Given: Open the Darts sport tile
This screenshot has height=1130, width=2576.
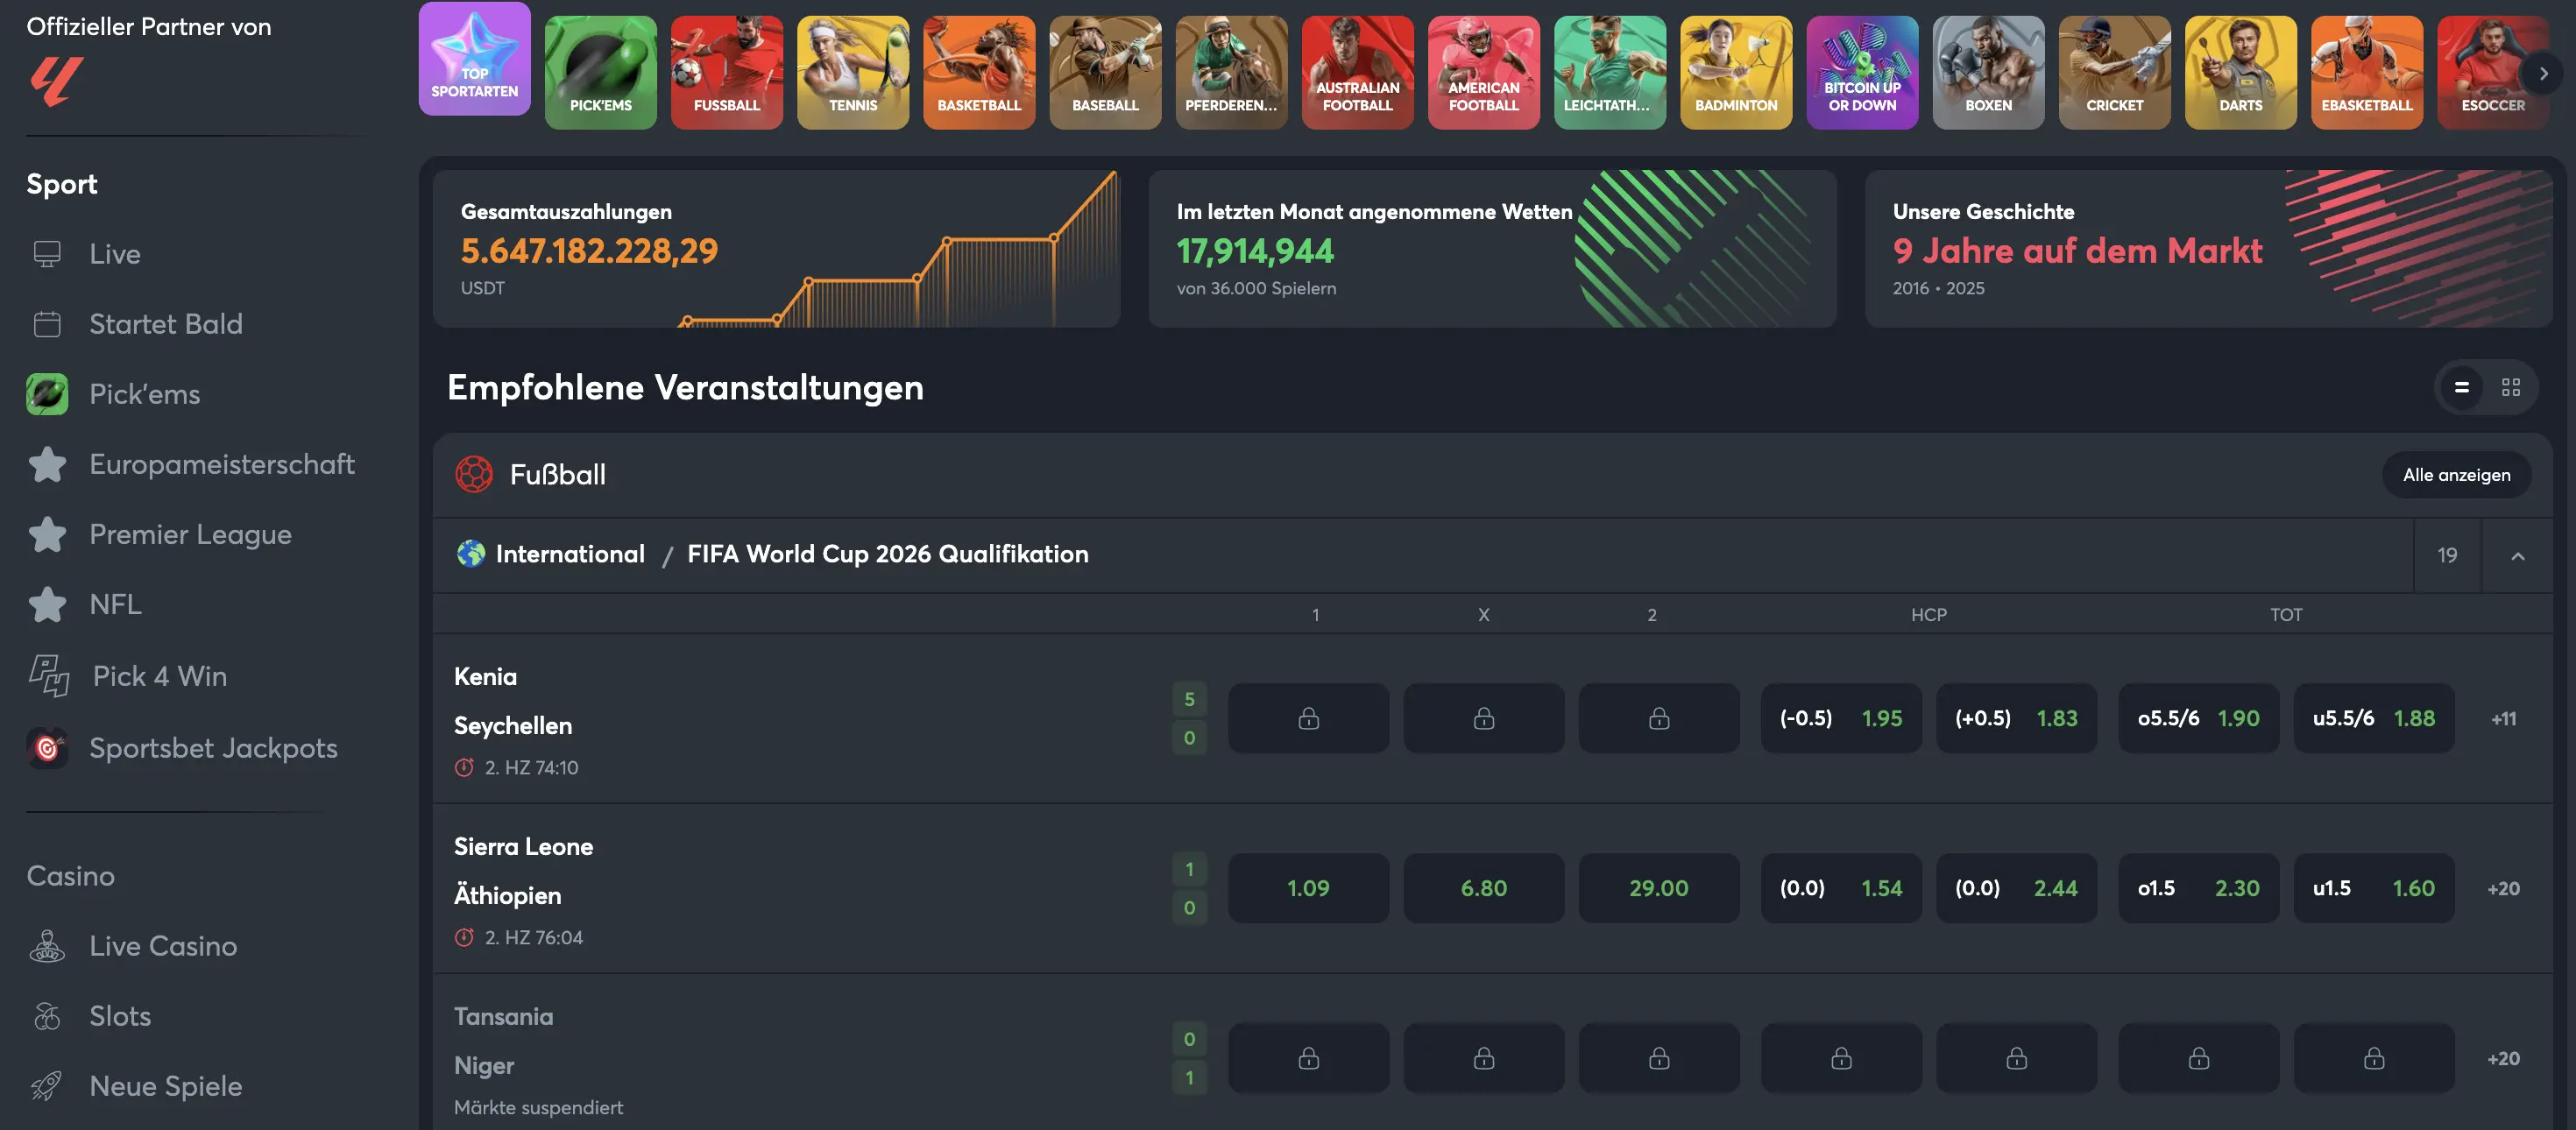Looking at the screenshot, I should click(2240, 72).
